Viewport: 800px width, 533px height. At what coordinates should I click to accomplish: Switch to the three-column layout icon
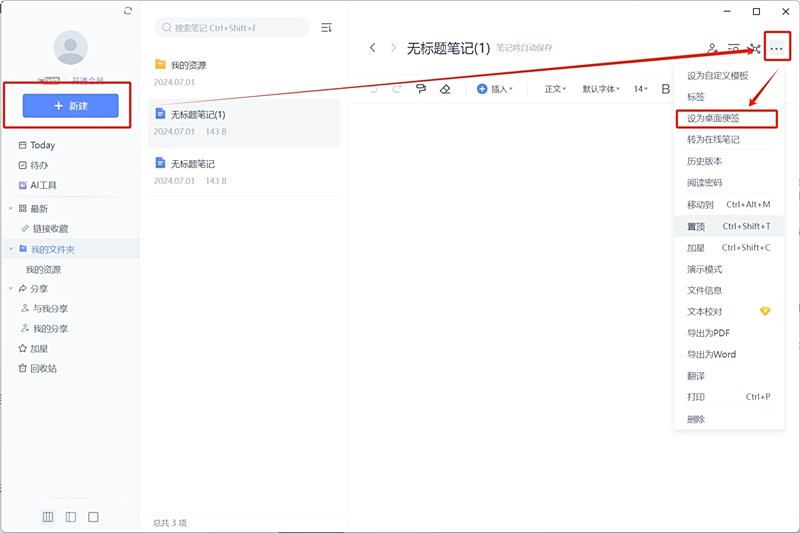pos(48,517)
